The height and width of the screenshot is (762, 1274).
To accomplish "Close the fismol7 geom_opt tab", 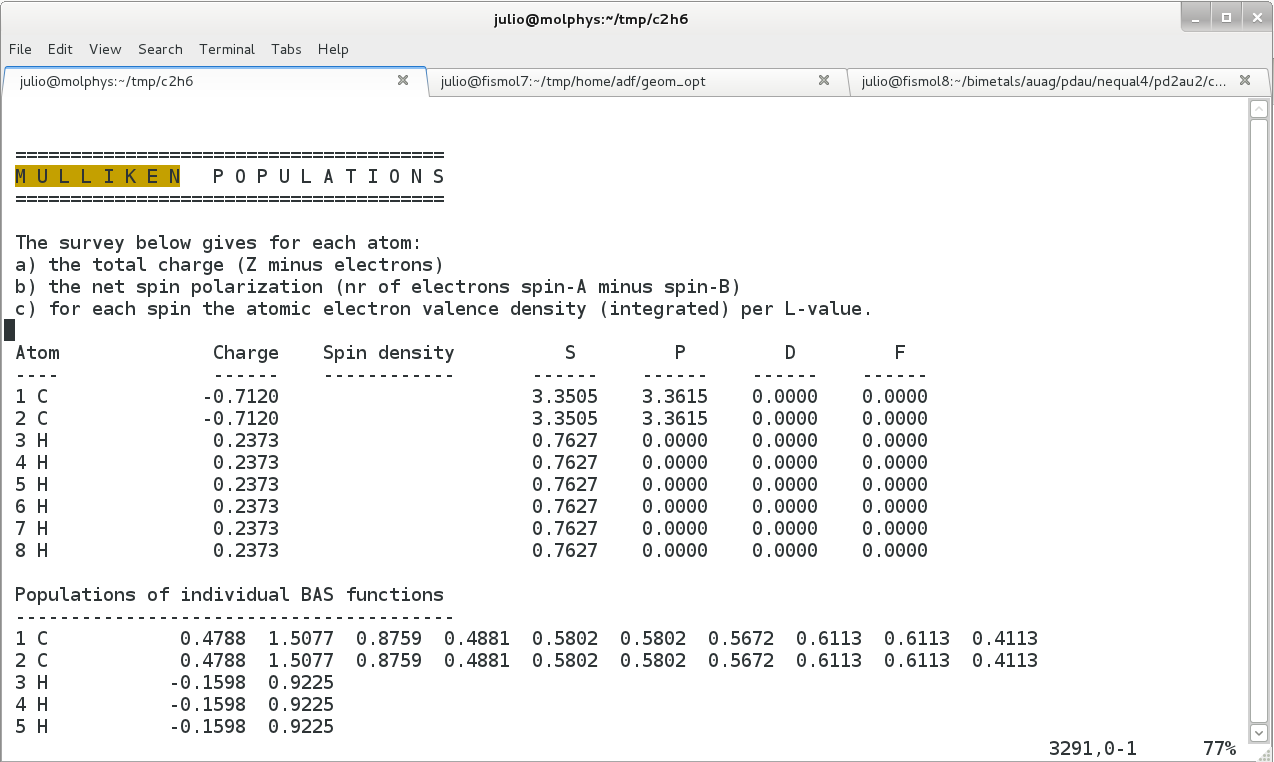I will coord(824,81).
